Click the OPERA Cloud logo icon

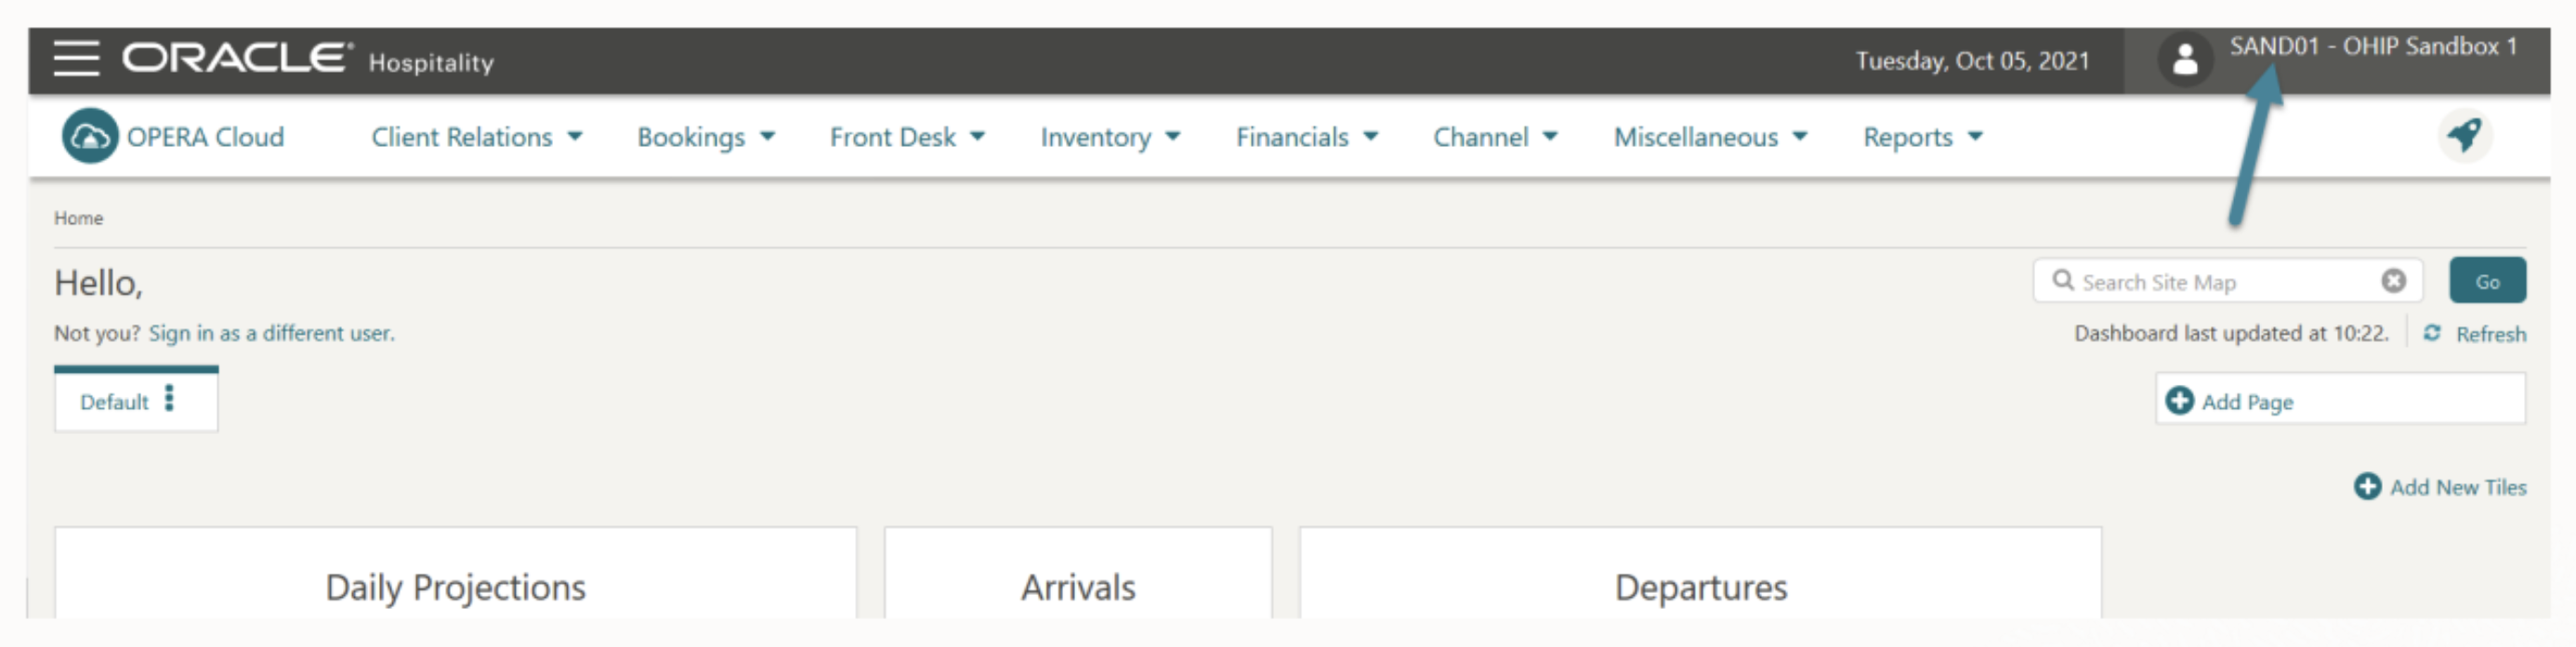click(90, 136)
